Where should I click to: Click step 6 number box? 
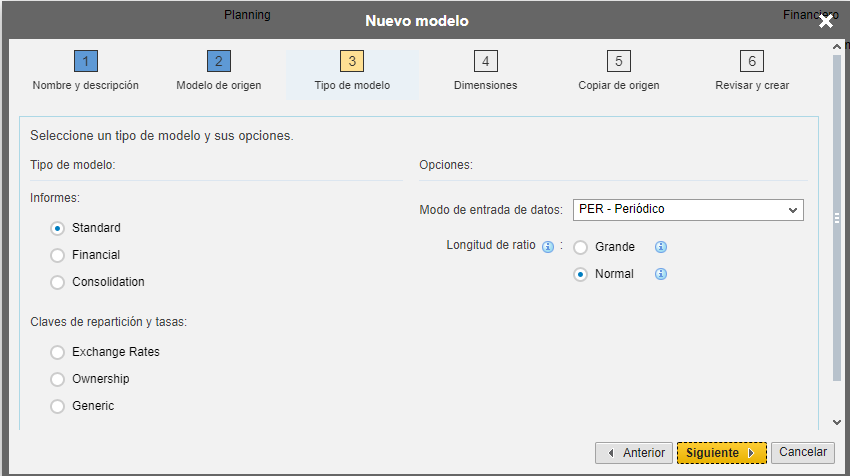click(752, 61)
